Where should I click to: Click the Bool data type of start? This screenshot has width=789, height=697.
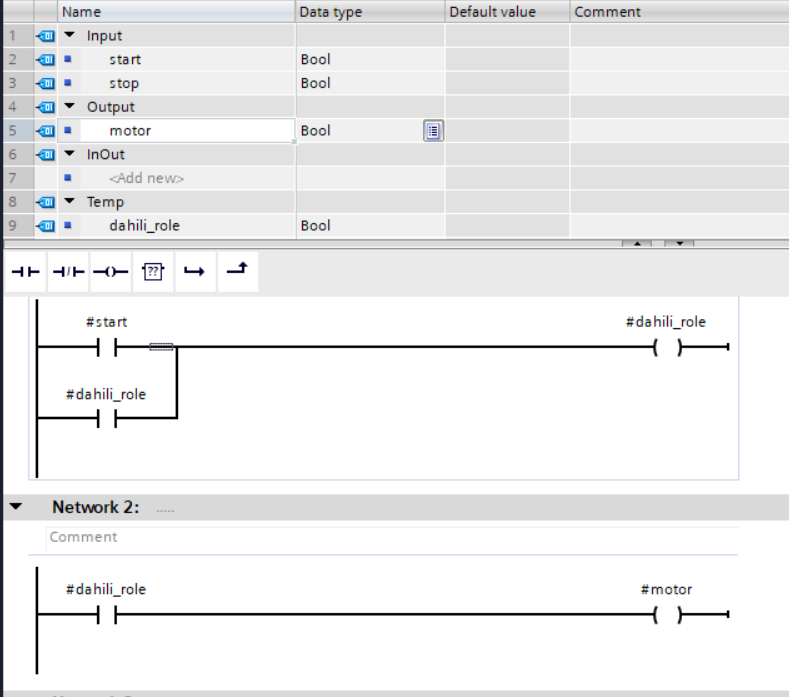click(x=315, y=59)
